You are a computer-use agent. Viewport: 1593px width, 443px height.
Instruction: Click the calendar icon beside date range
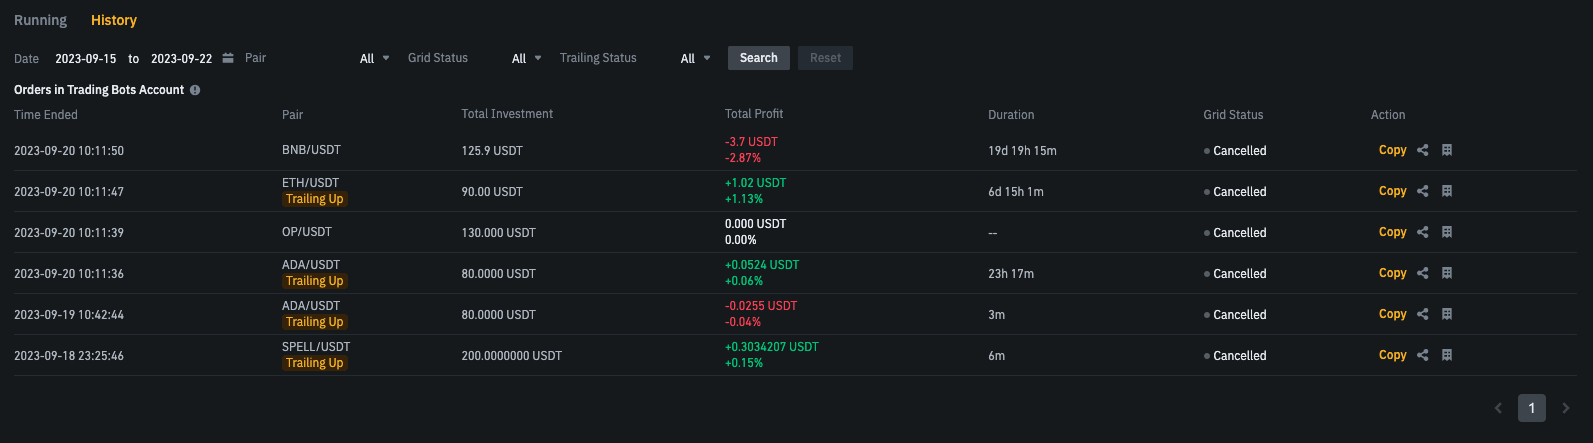click(228, 58)
